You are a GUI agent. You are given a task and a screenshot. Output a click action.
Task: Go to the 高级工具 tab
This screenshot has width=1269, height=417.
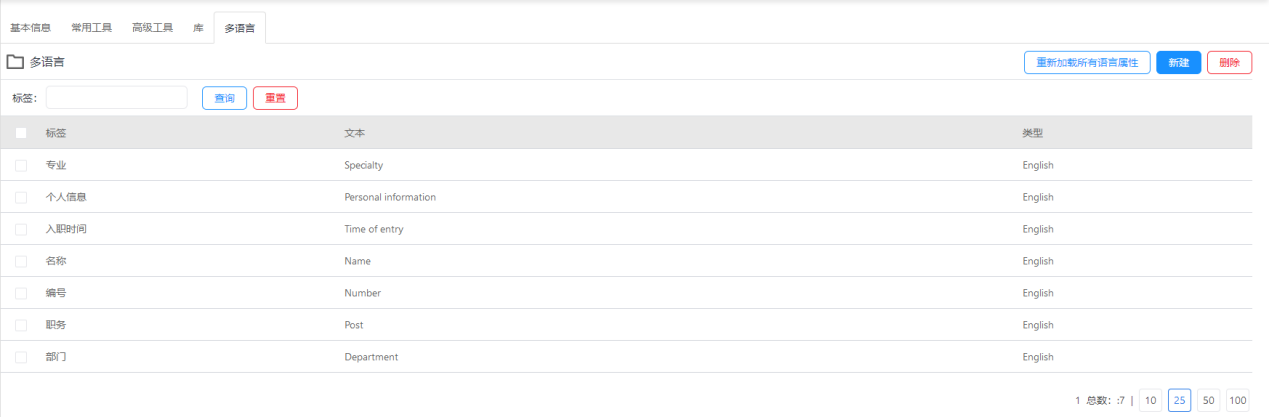tap(153, 28)
